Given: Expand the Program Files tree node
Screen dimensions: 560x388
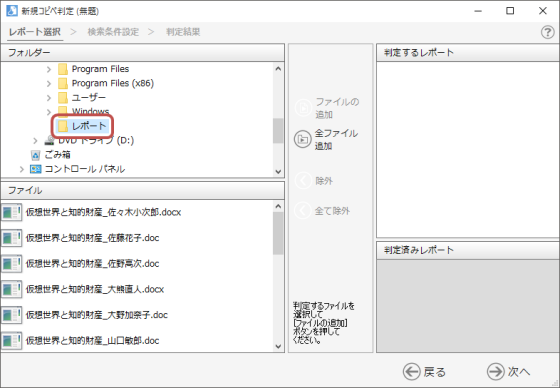Looking at the screenshot, I should (x=49, y=69).
